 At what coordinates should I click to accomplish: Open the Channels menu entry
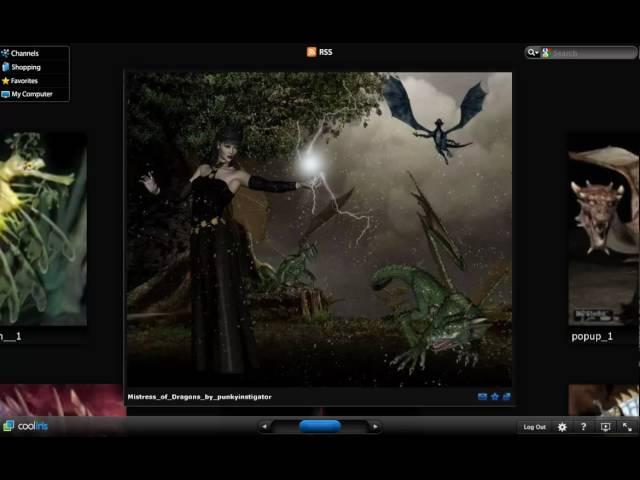click(x=20, y=53)
